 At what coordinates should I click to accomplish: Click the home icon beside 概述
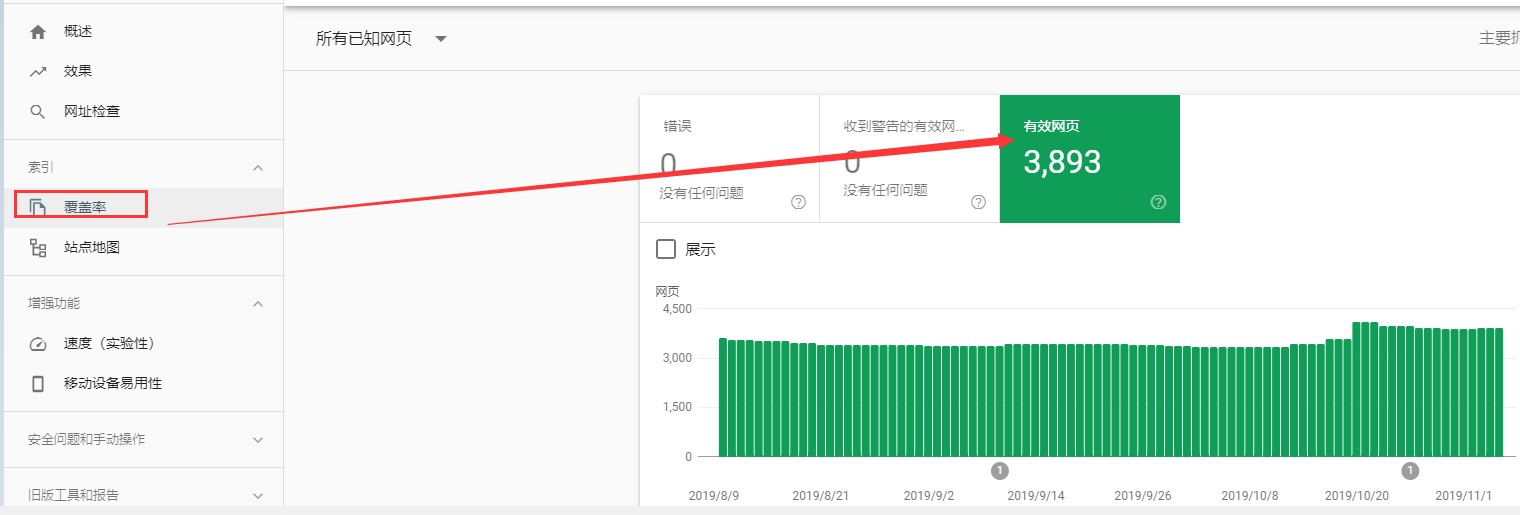[38, 32]
